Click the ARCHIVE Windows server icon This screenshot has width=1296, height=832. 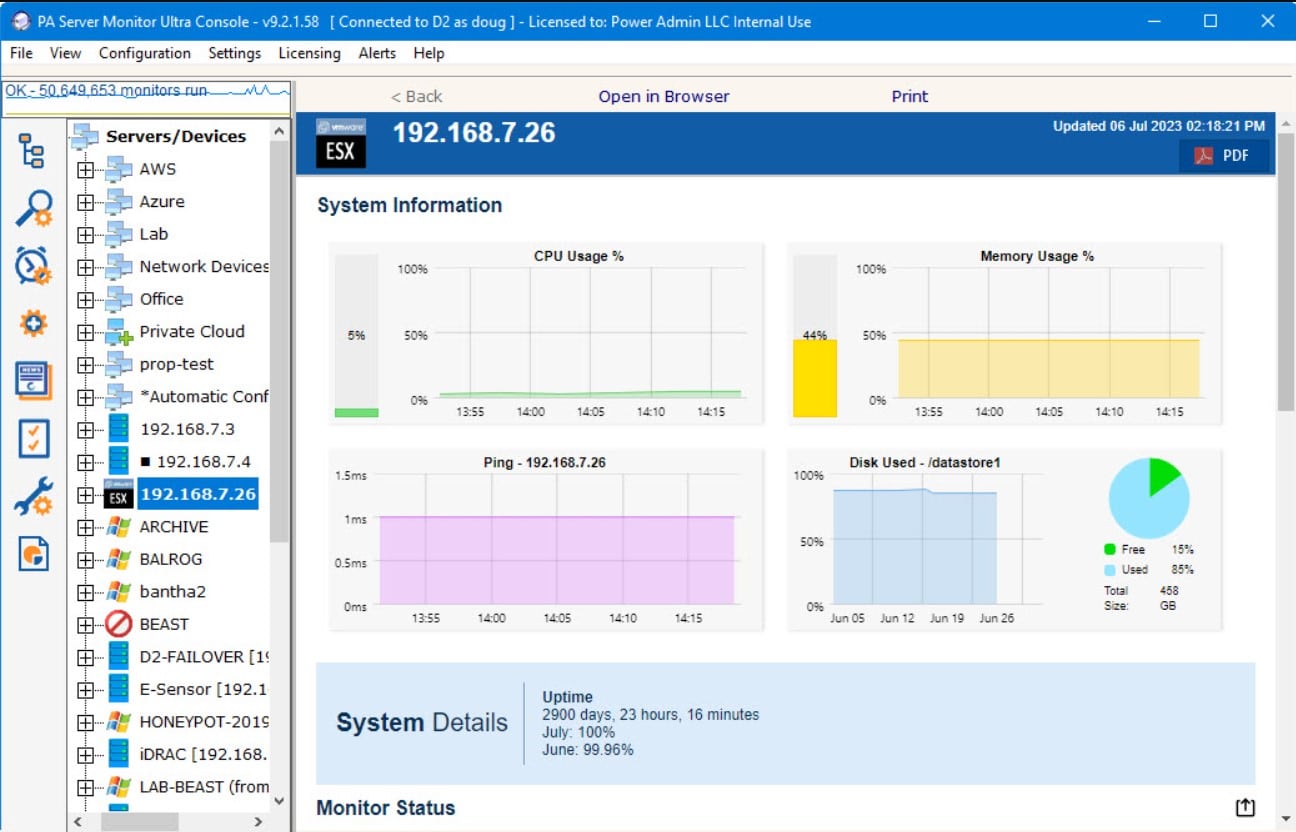(119, 527)
